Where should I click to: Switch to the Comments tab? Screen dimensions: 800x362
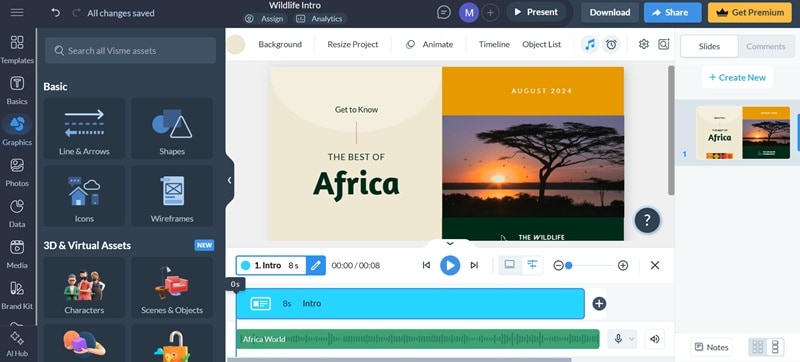pyautogui.click(x=765, y=46)
